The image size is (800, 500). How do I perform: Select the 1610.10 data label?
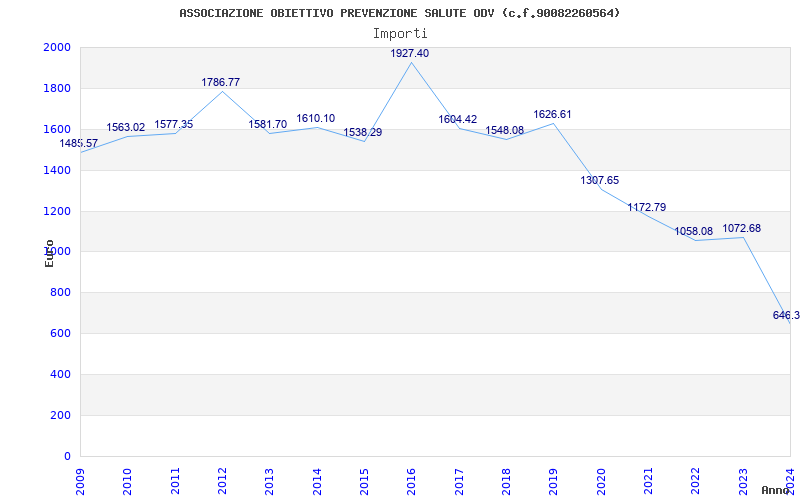coord(316,118)
